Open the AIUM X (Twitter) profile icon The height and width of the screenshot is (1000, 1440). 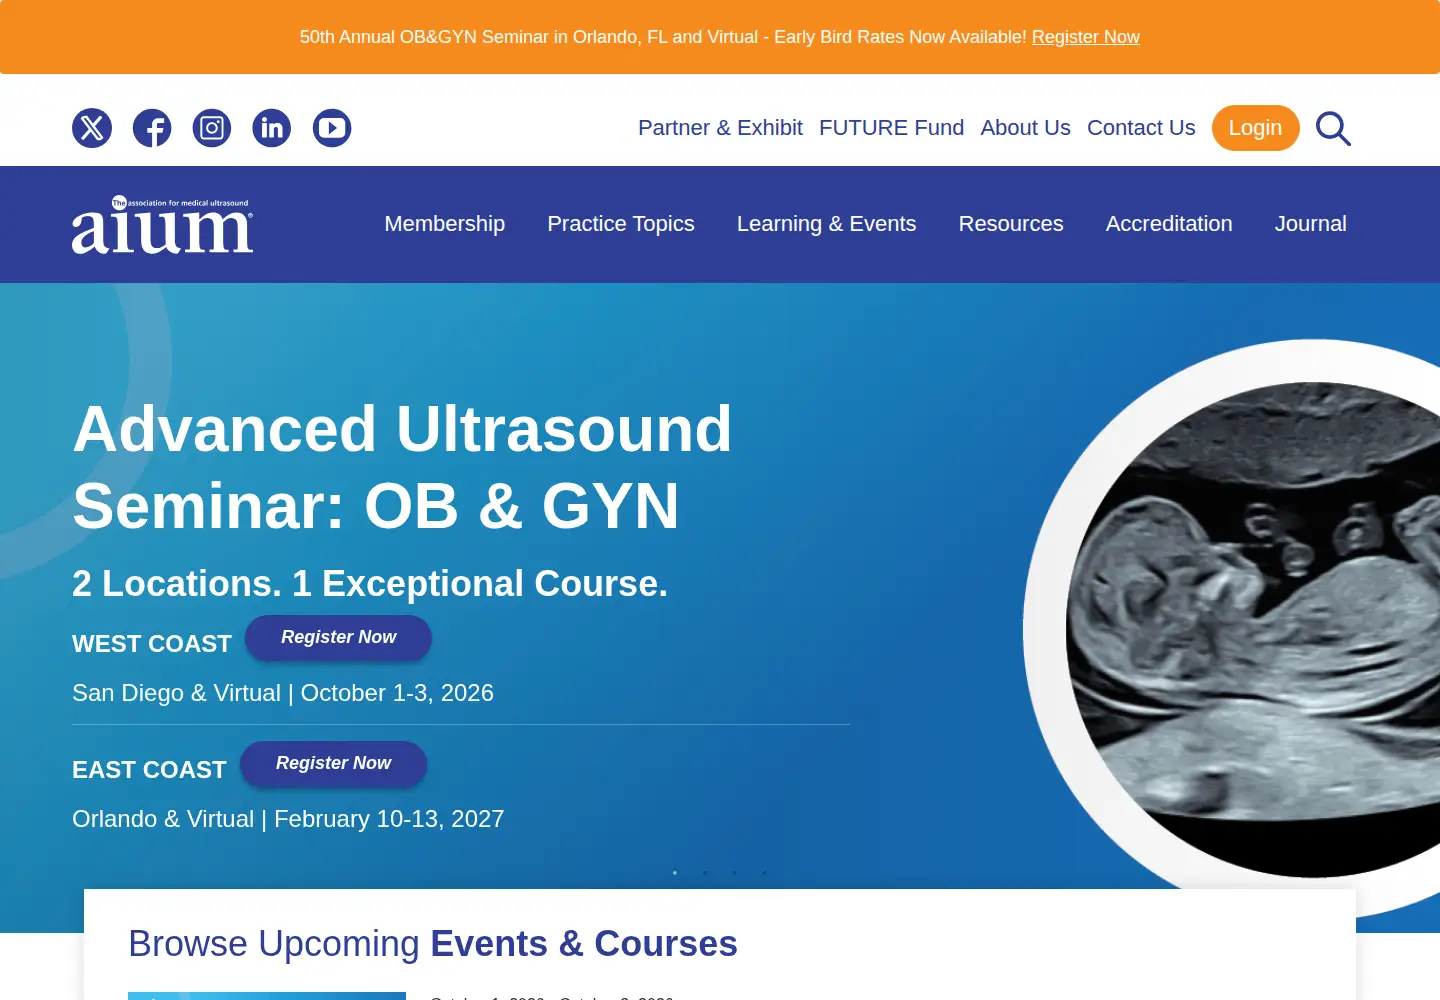click(x=92, y=128)
